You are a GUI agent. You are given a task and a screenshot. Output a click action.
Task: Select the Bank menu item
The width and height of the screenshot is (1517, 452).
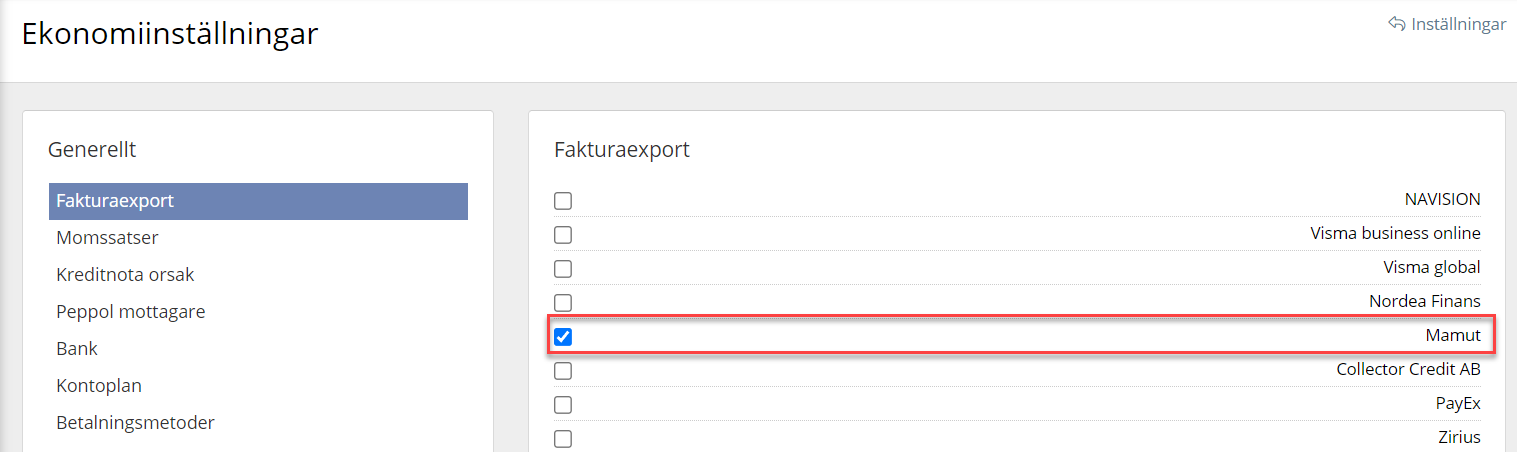pyautogui.click(x=77, y=349)
